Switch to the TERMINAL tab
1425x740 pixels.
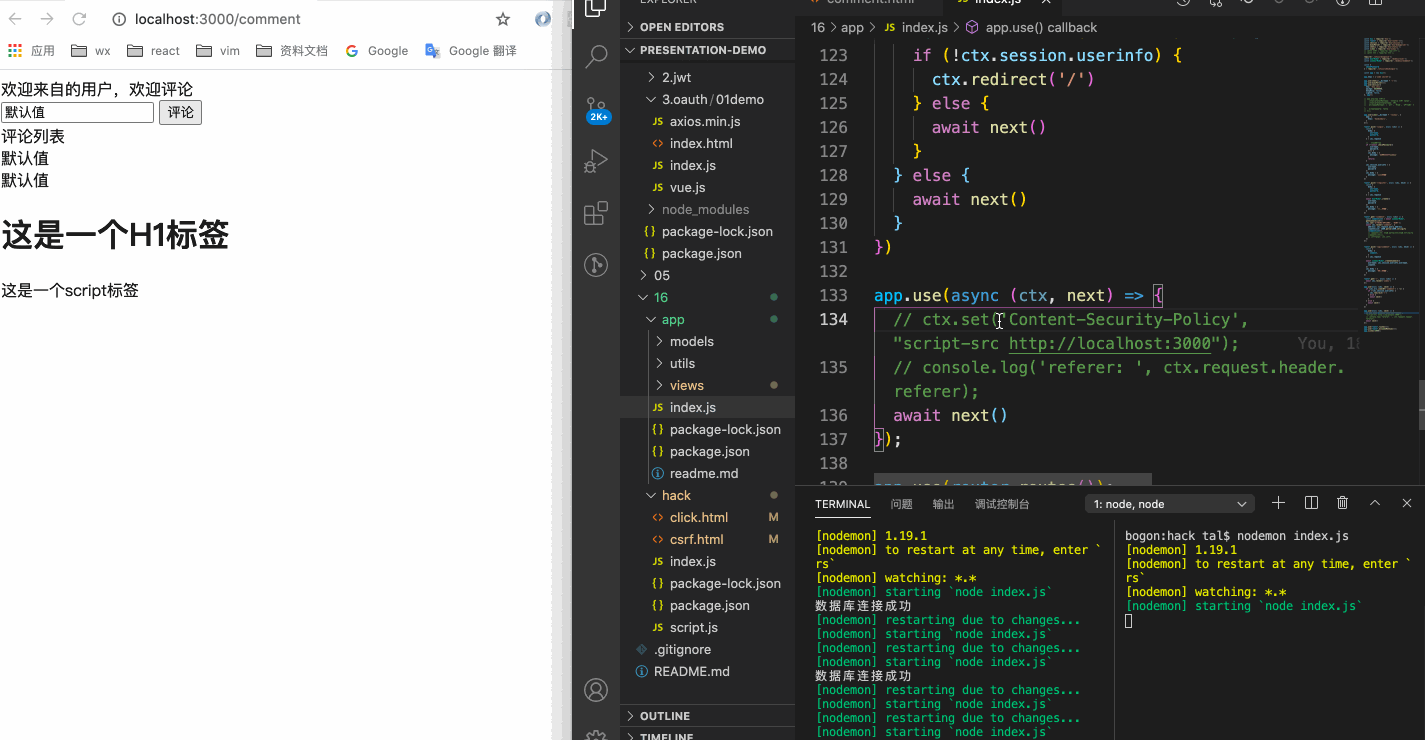(x=843, y=504)
